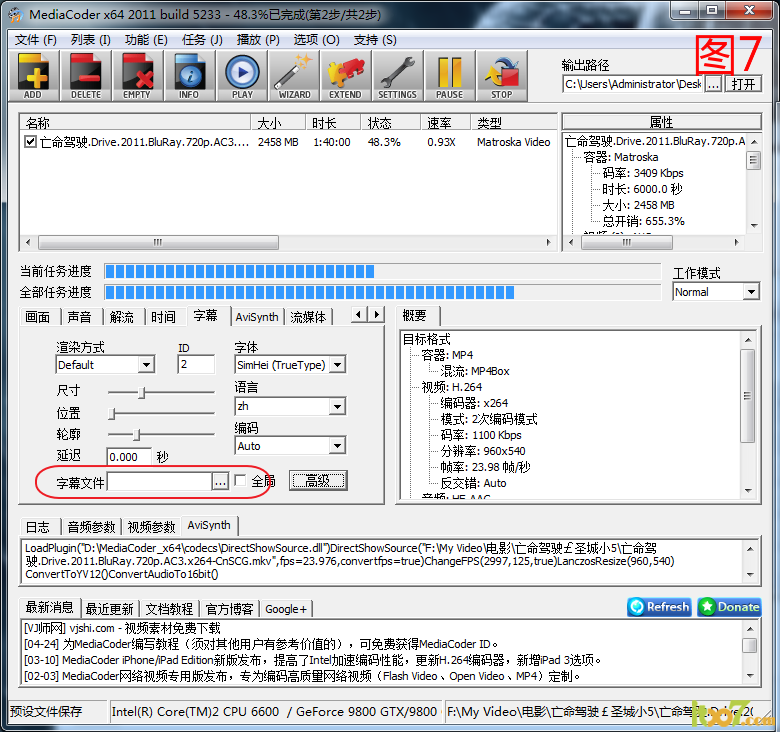Adjust the 尺寸 slider
The height and width of the screenshot is (732, 780).
[142, 392]
